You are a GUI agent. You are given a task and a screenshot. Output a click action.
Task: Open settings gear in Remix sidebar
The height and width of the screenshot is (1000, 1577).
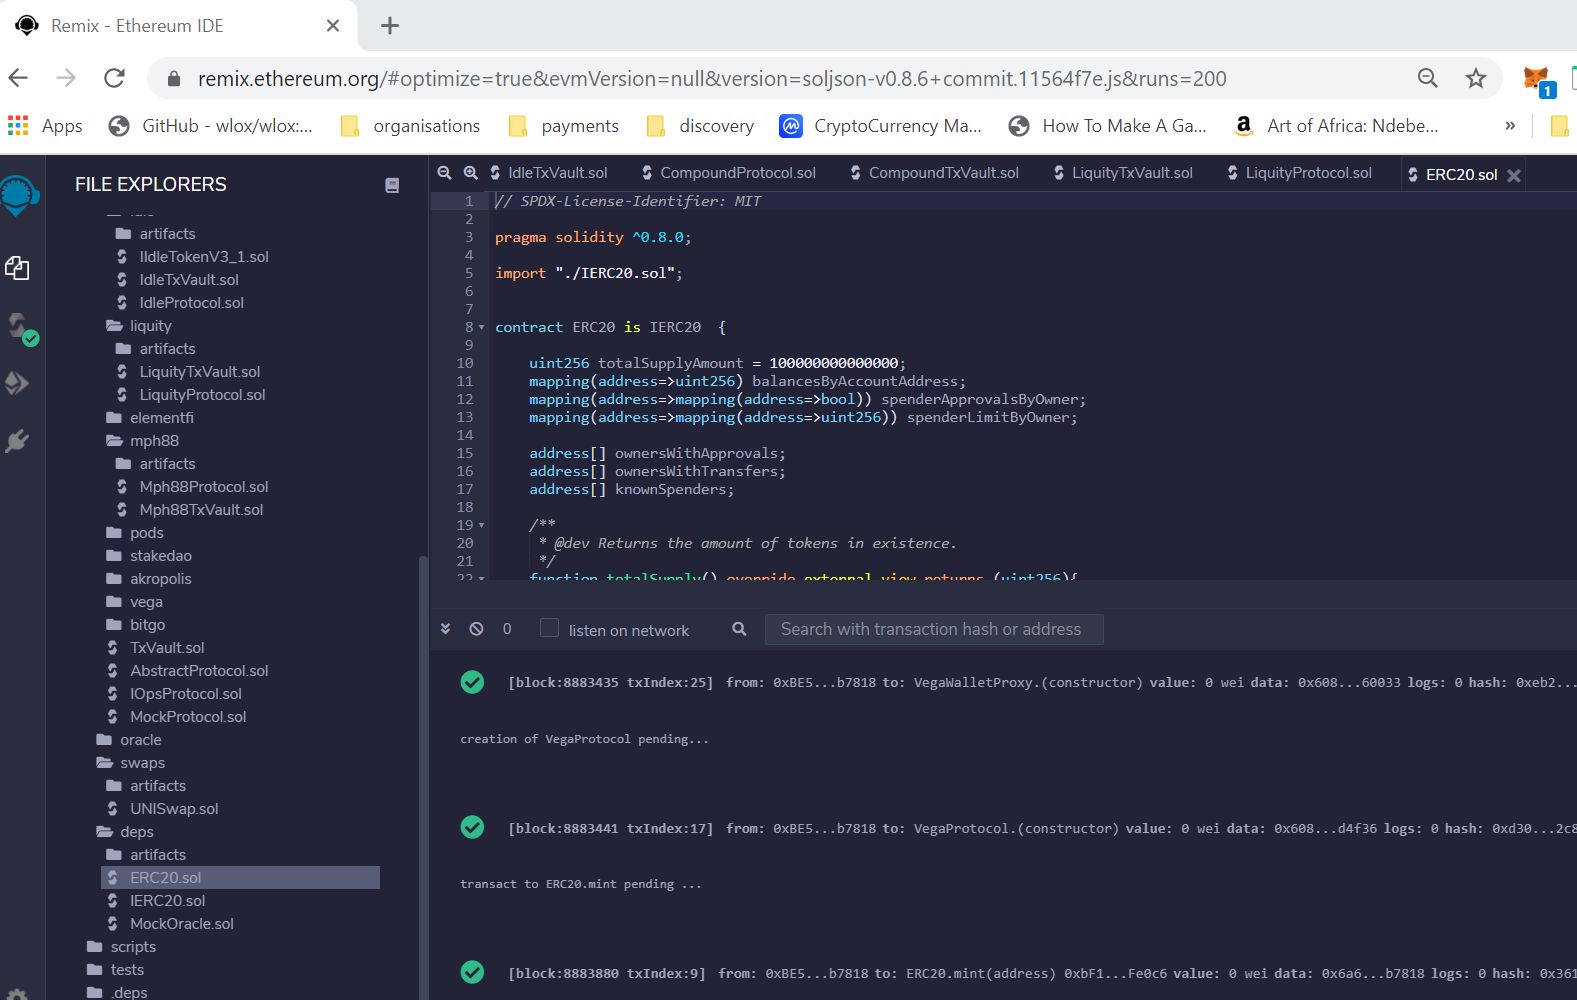(x=17, y=994)
